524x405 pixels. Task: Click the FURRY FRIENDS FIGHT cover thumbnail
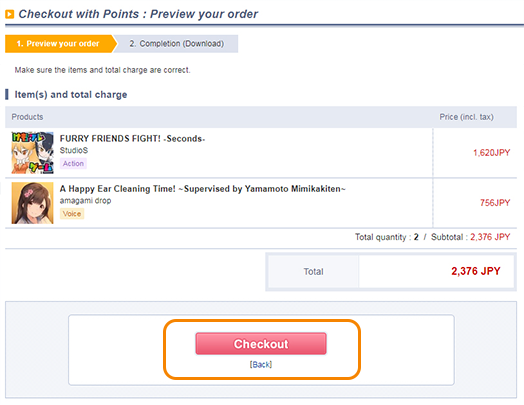(x=32, y=153)
